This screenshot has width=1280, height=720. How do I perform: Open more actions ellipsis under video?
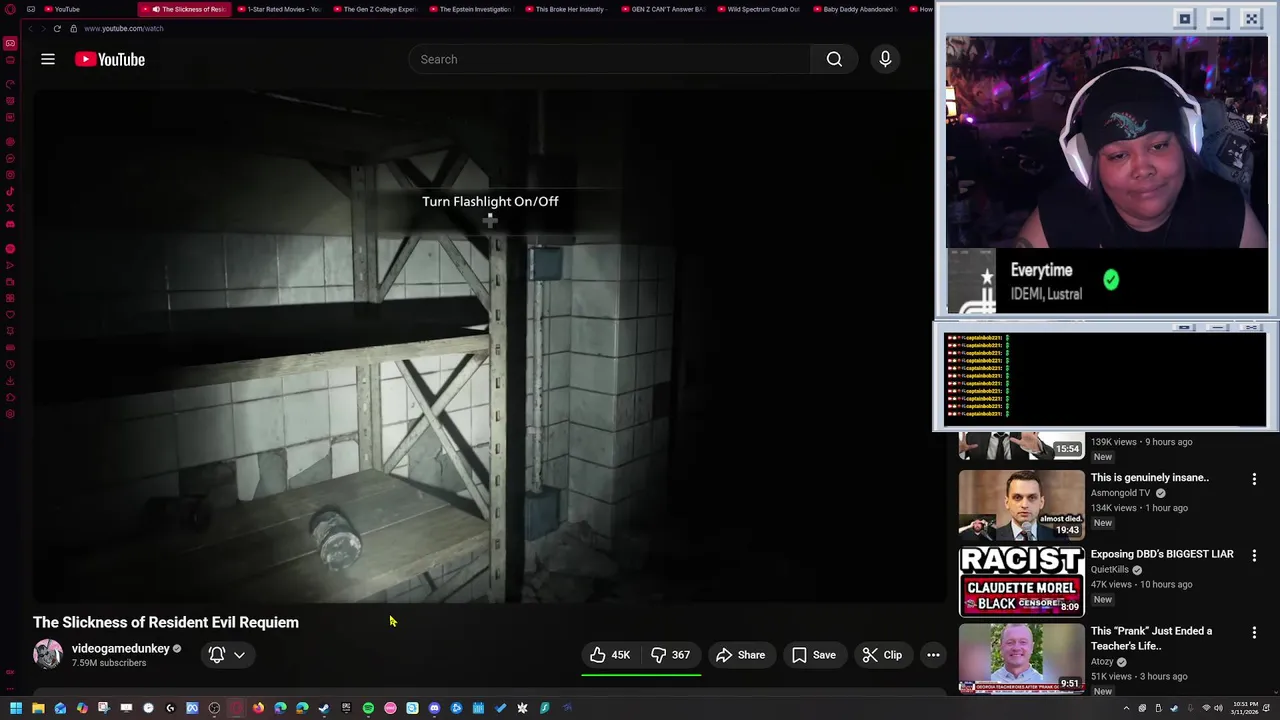(x=933, y=655)
